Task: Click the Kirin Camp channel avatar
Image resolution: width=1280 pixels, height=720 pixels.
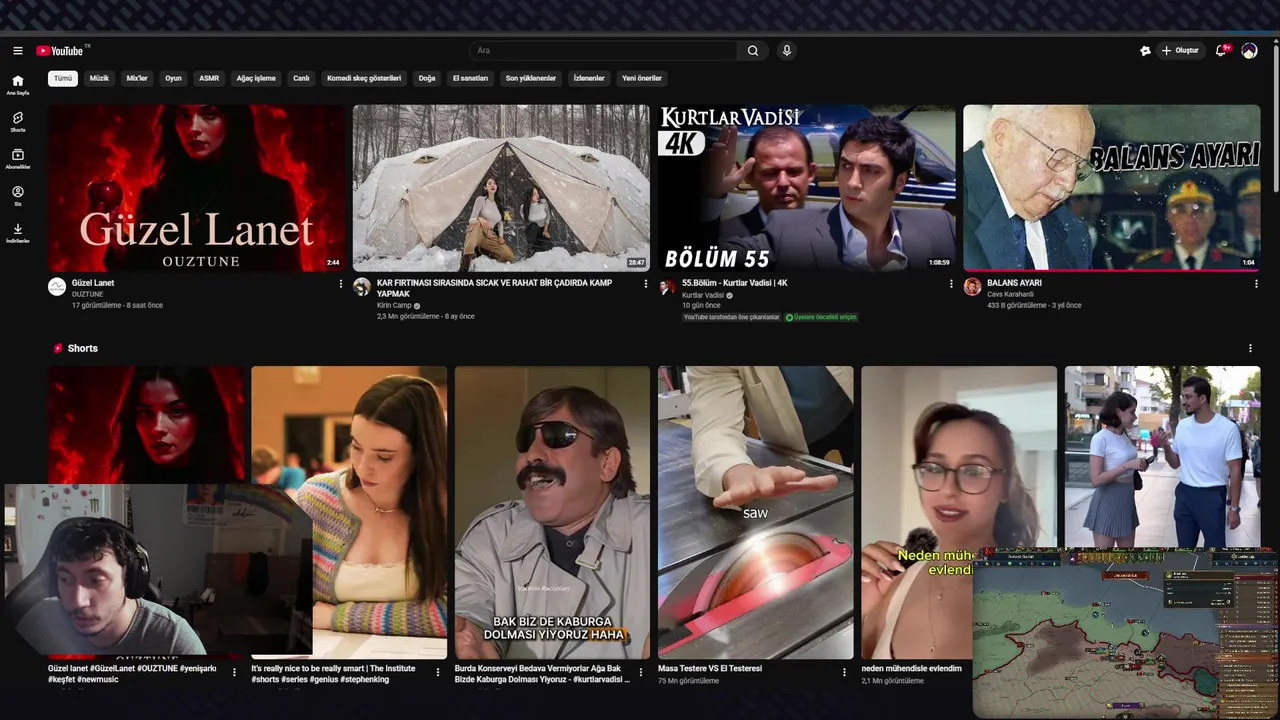Action: 362,287
